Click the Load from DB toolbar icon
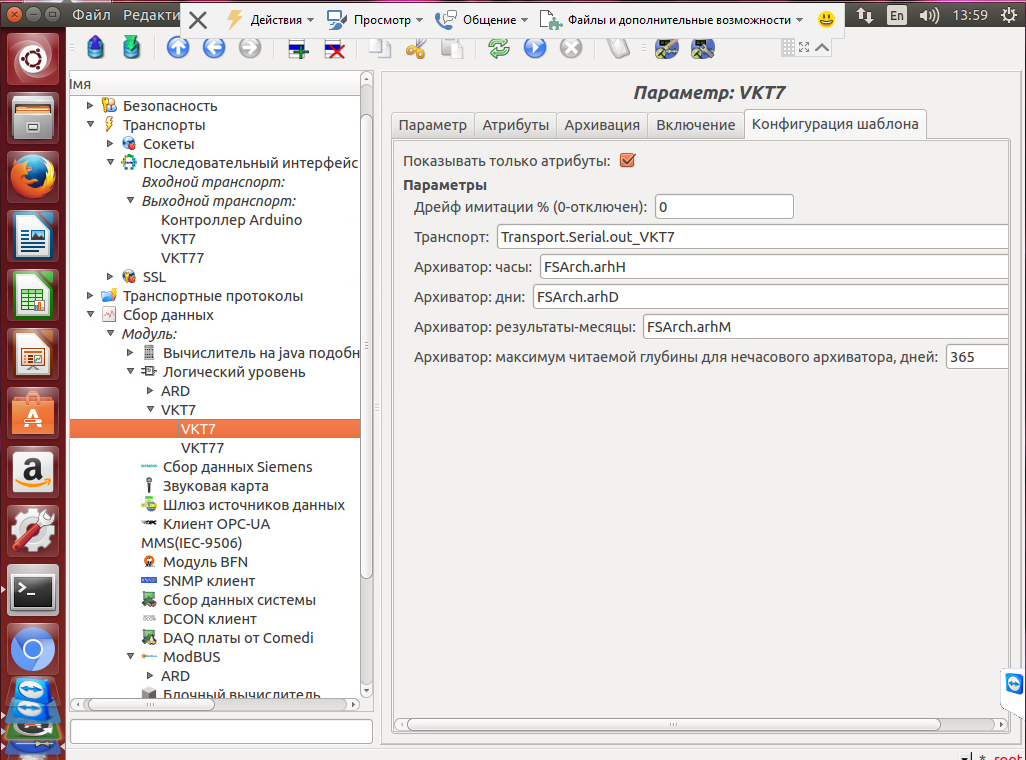This screenshot has width=1026, height=760. (x=95, y=47)
